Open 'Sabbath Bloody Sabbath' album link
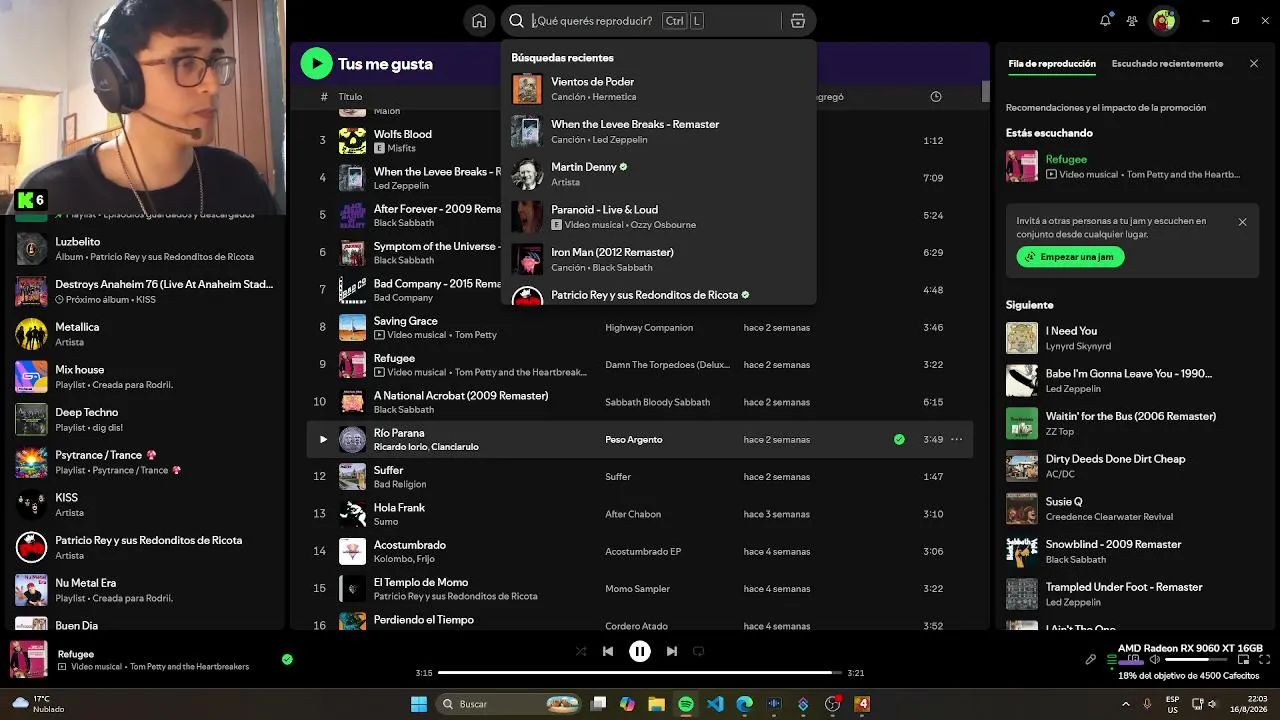The image size is (1280, 720). pos(657,402)
